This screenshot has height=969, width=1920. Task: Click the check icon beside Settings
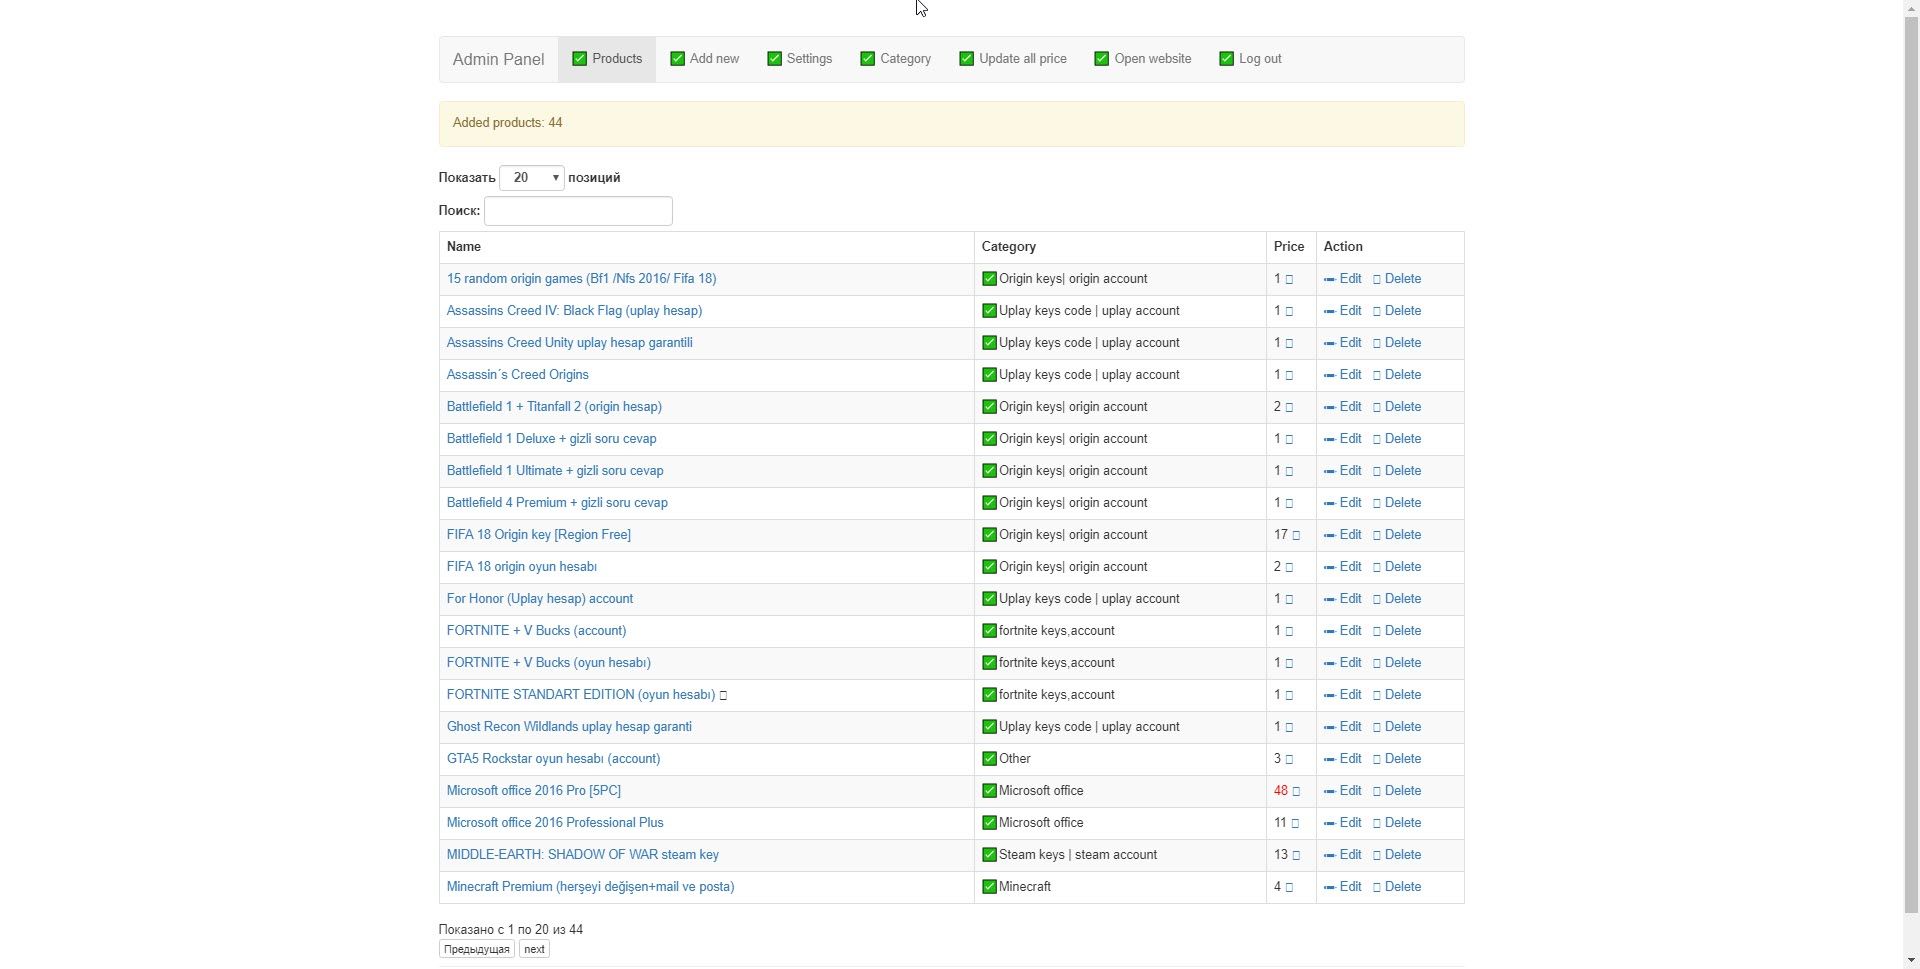774,59
